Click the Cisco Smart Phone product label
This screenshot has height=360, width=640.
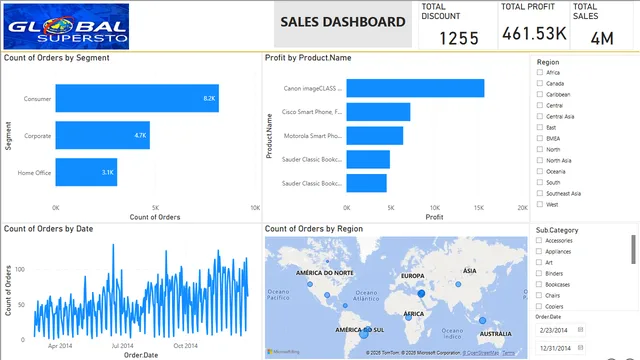(x=312, y=112)
